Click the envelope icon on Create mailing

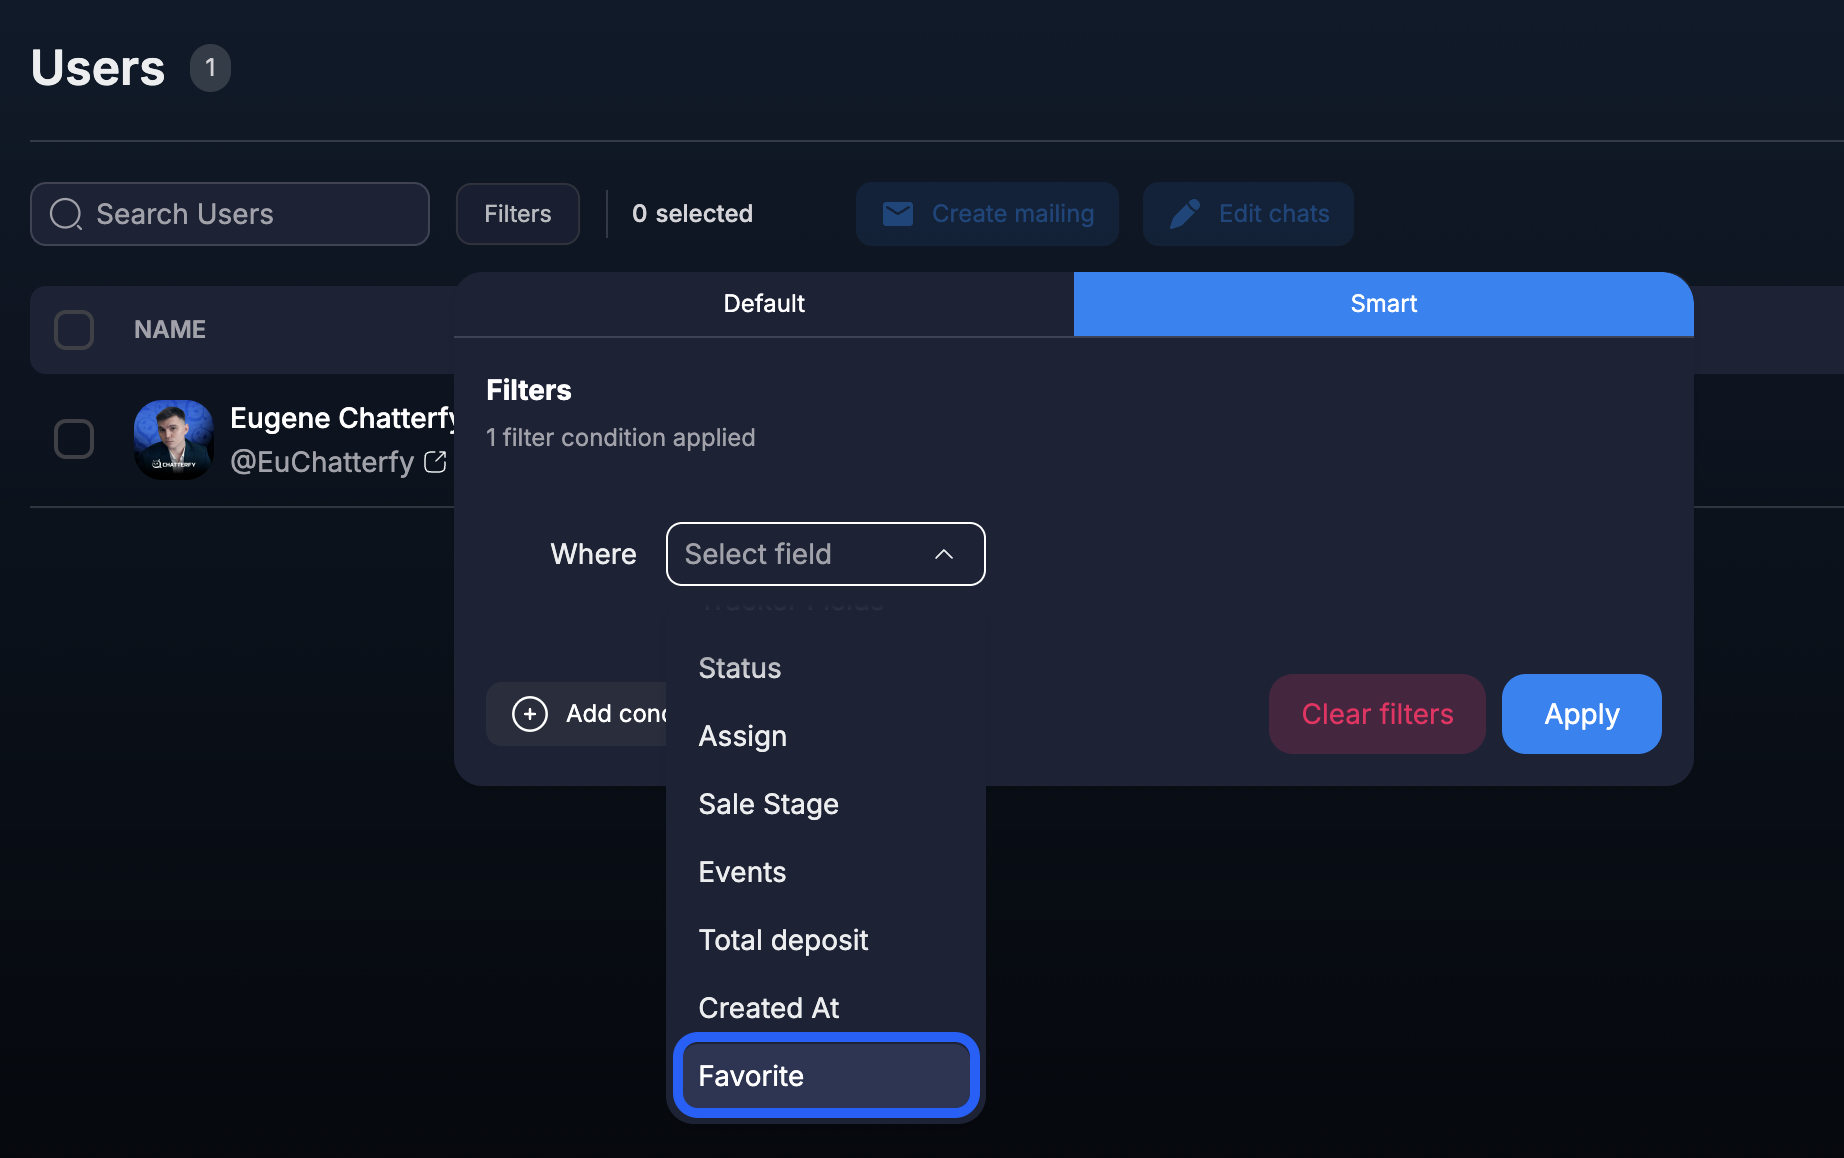coord(898,214)
